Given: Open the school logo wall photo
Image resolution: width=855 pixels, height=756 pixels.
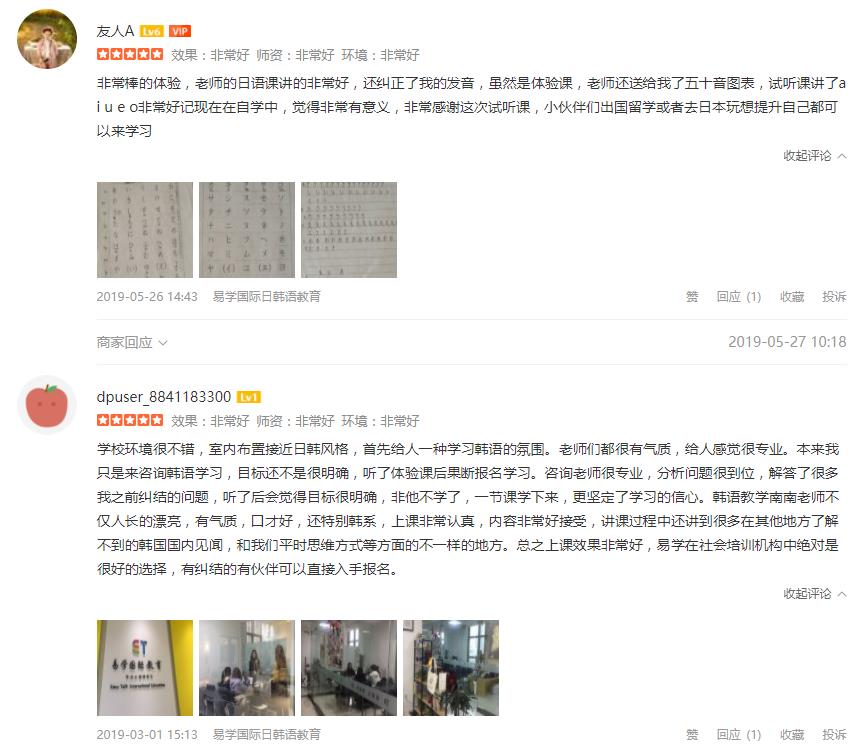Looking at the screenshot, I should pos(145,668).
